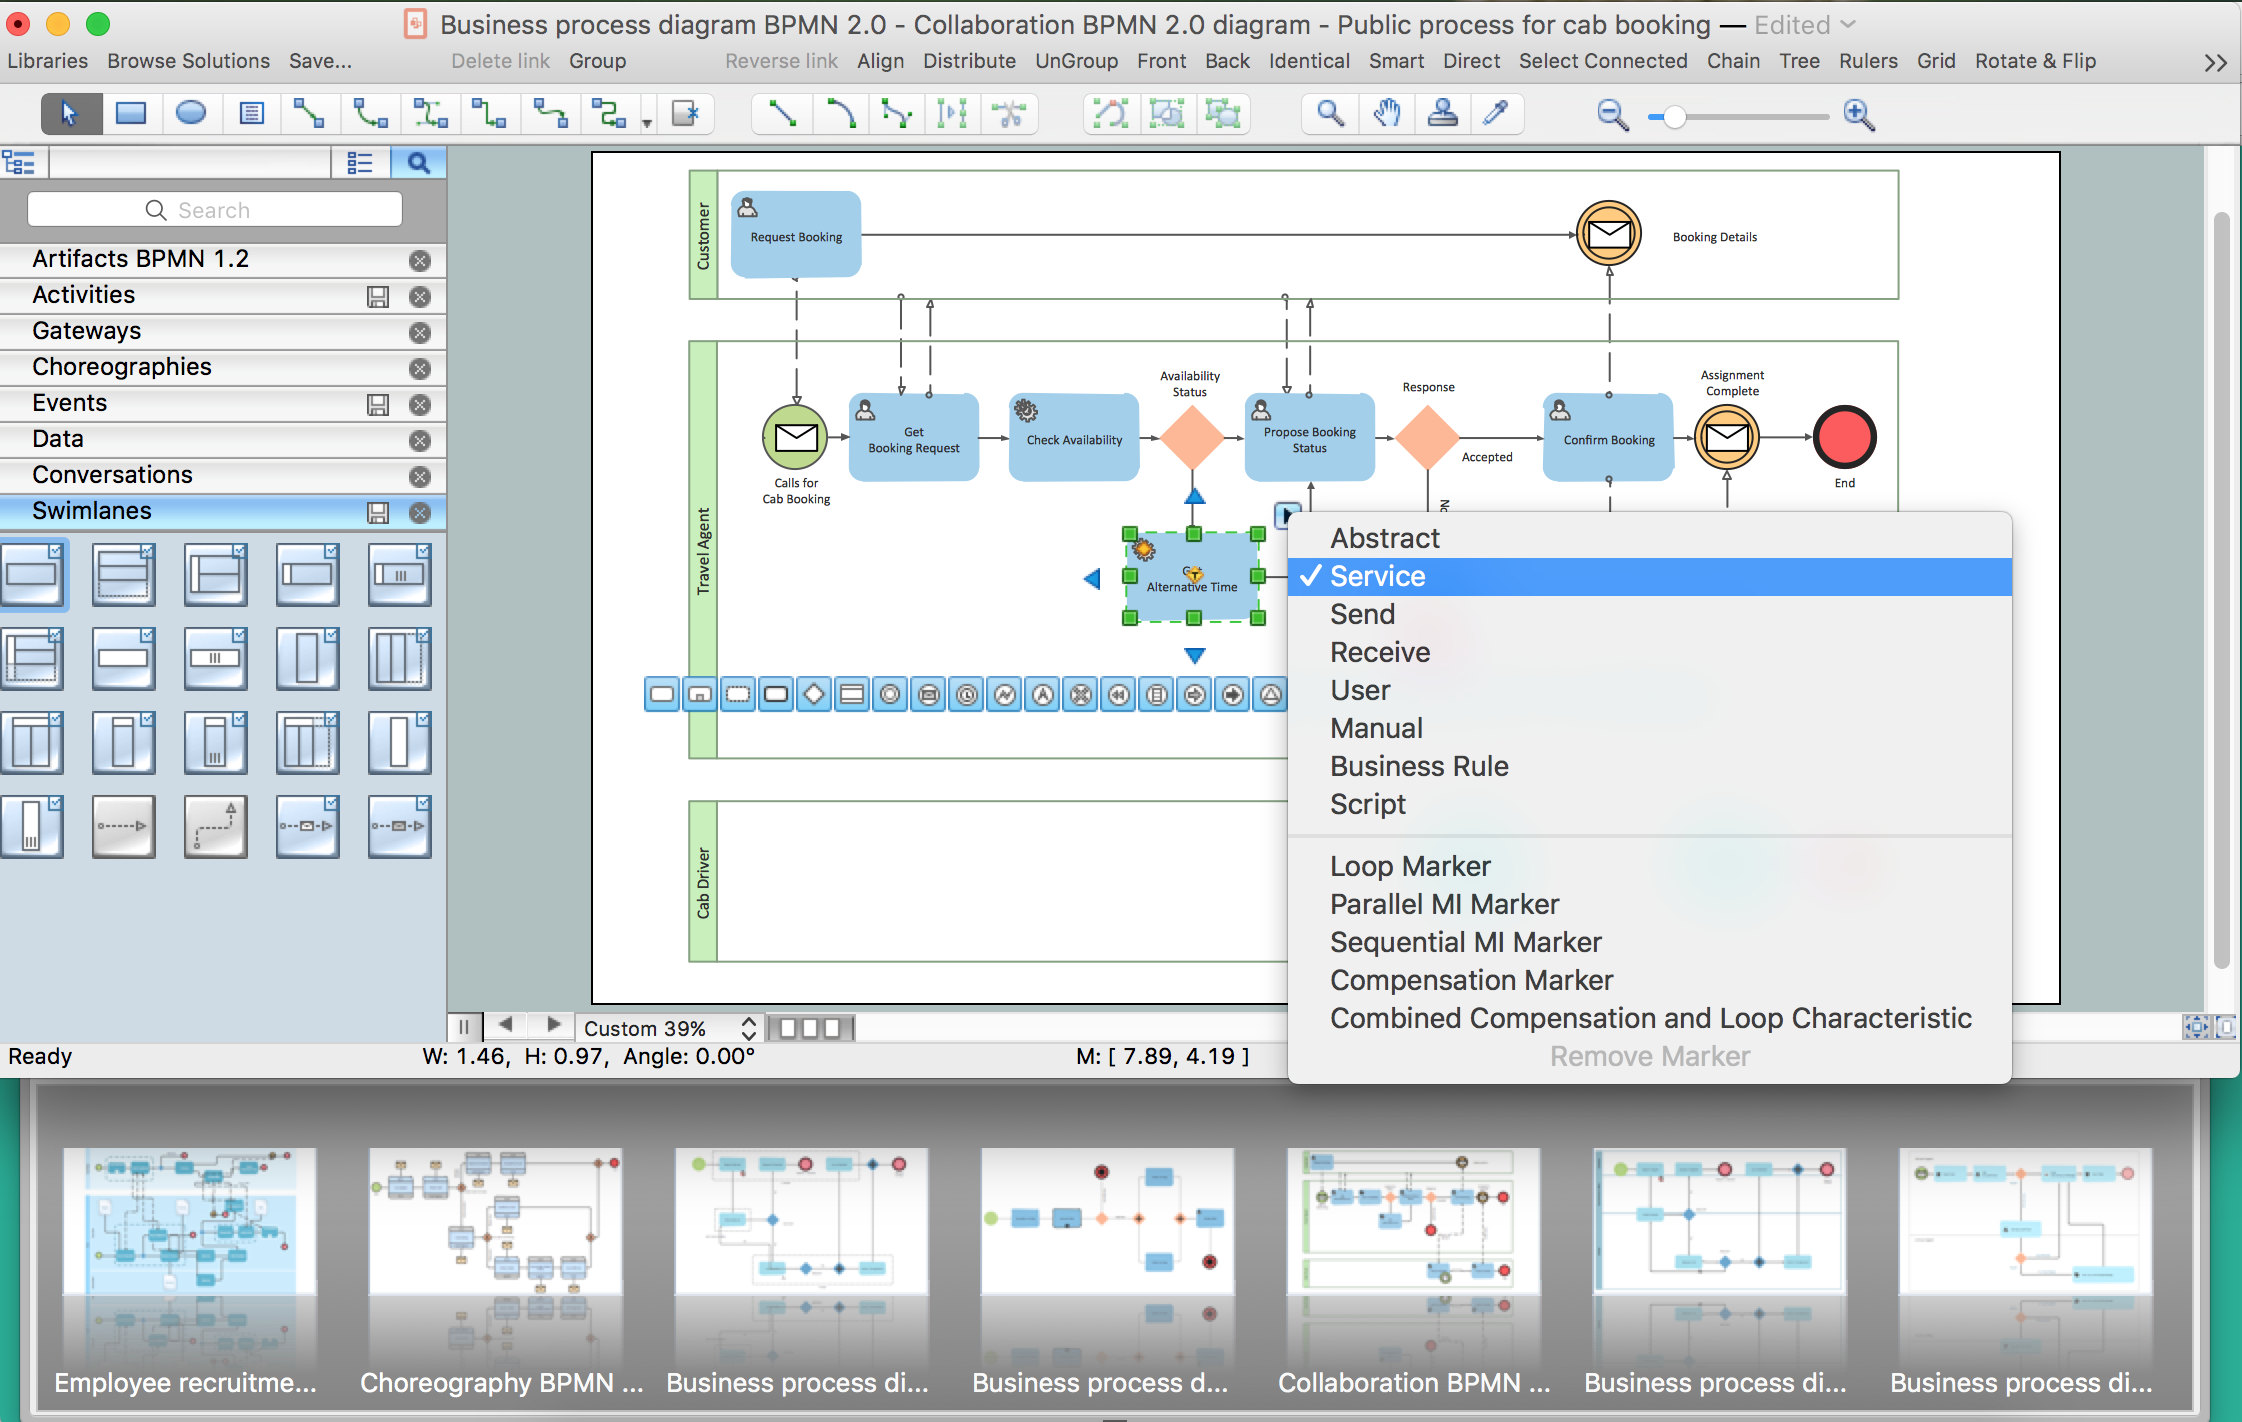This screenshot has height=1422, width=2242.
Task: Choose Script task type in context menu
Action: coord(1367,804)
